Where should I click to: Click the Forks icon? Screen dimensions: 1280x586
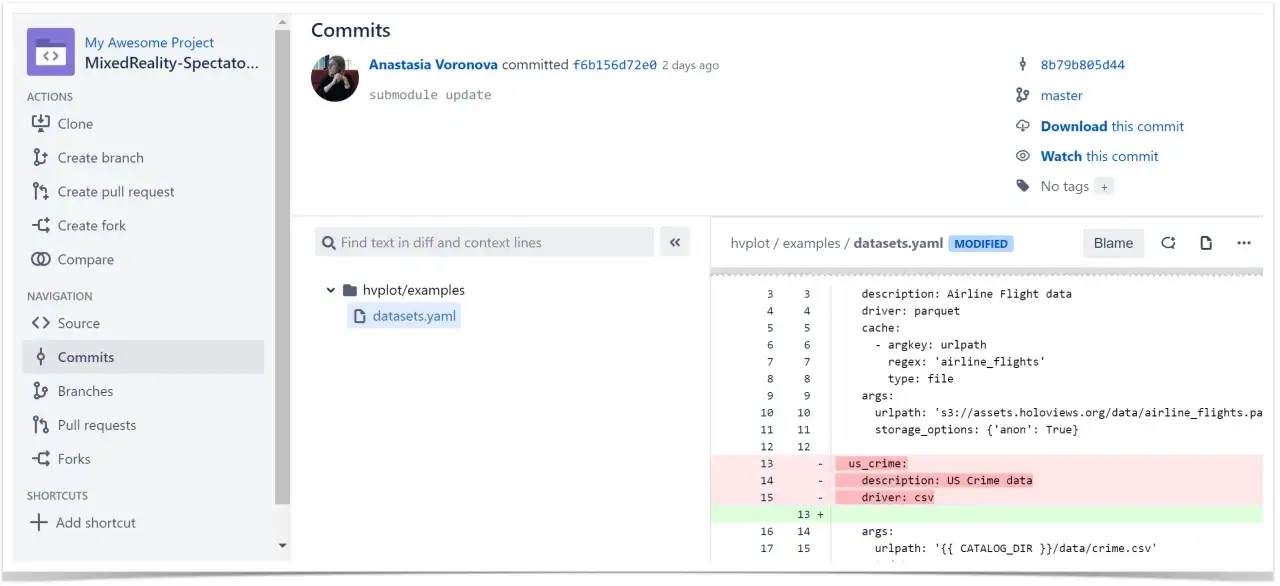40,459
